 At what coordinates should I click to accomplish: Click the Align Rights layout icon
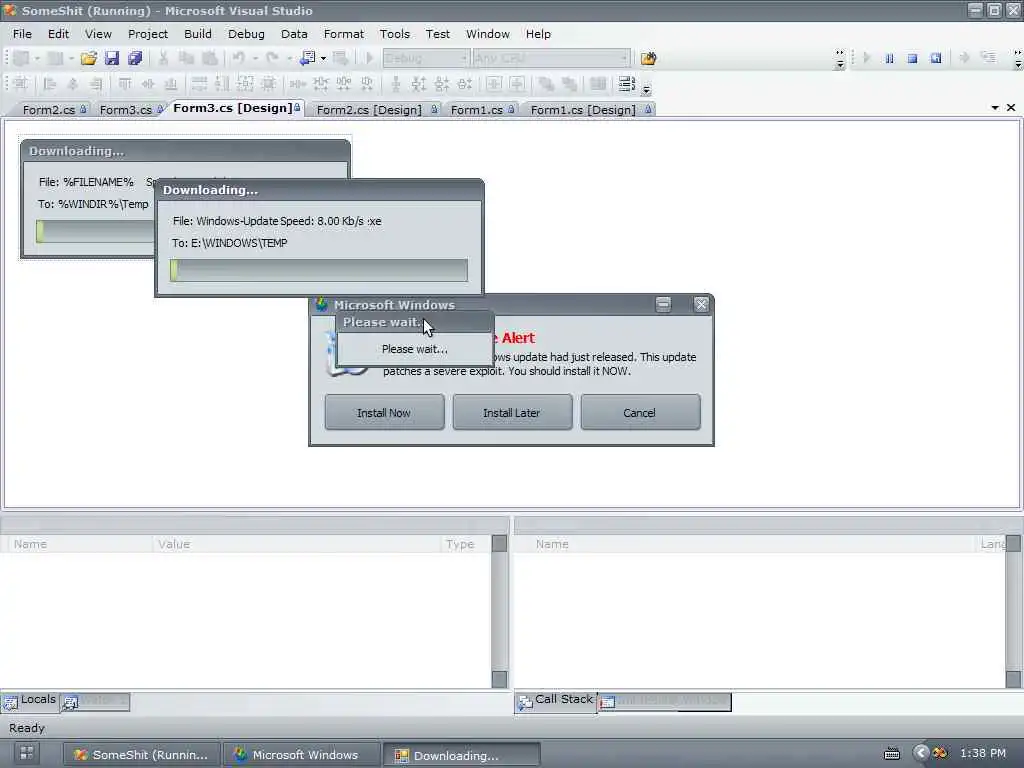pos(96,84)
